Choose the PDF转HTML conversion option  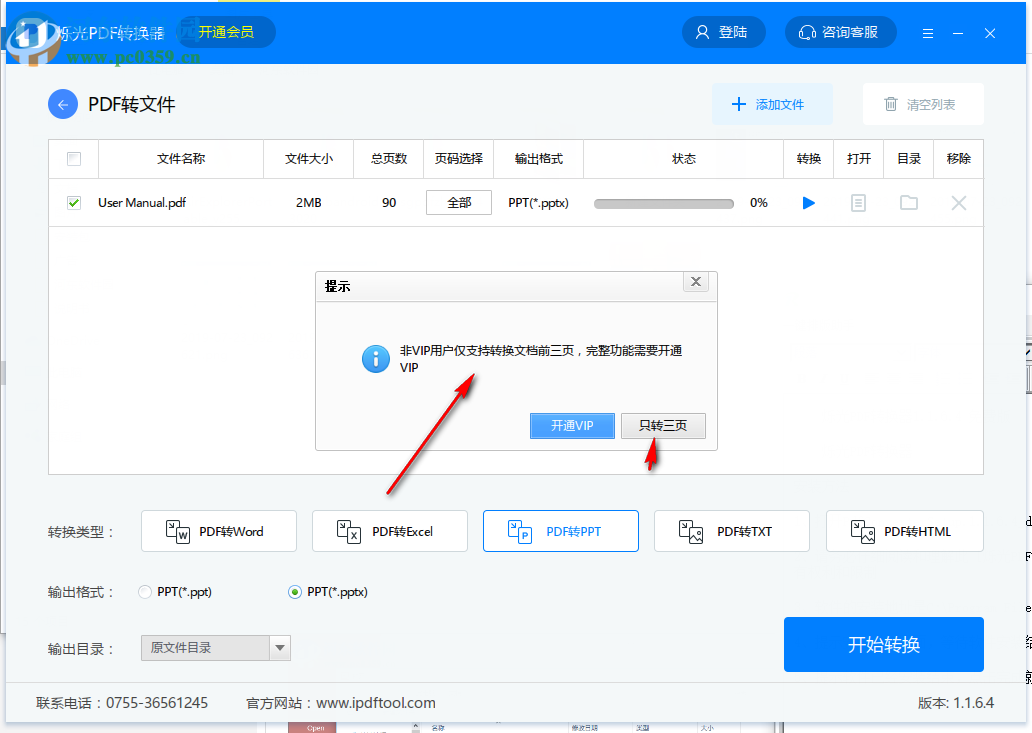[x=904, y=531]
